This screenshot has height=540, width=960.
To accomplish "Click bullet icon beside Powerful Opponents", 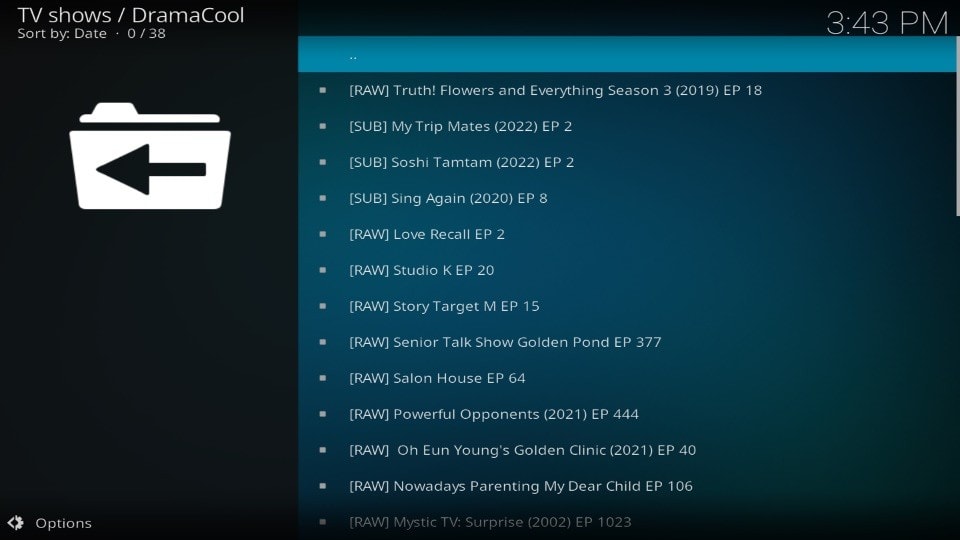I will coord(323,414).
